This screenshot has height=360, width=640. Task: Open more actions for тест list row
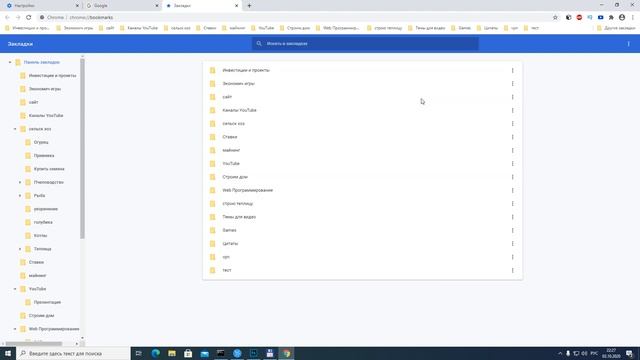pyautogui.click(x=513, y=271)
